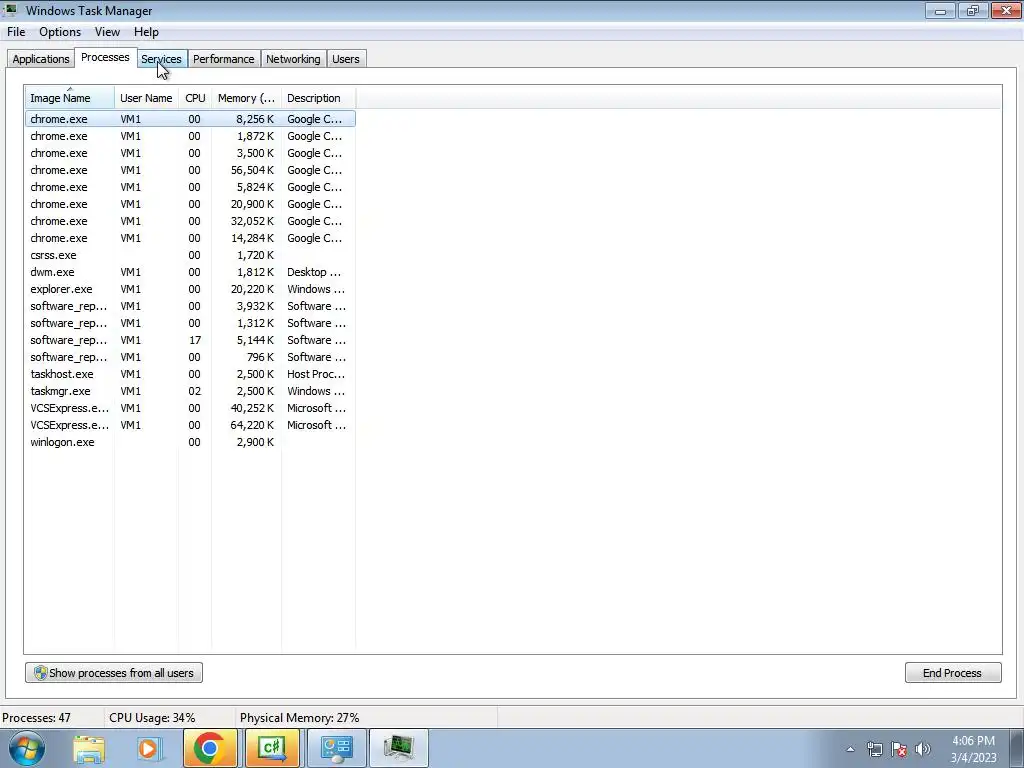Select the Processes tab
The height and width of the screenshot is (768, 1024).
click(x=105, y=57)
